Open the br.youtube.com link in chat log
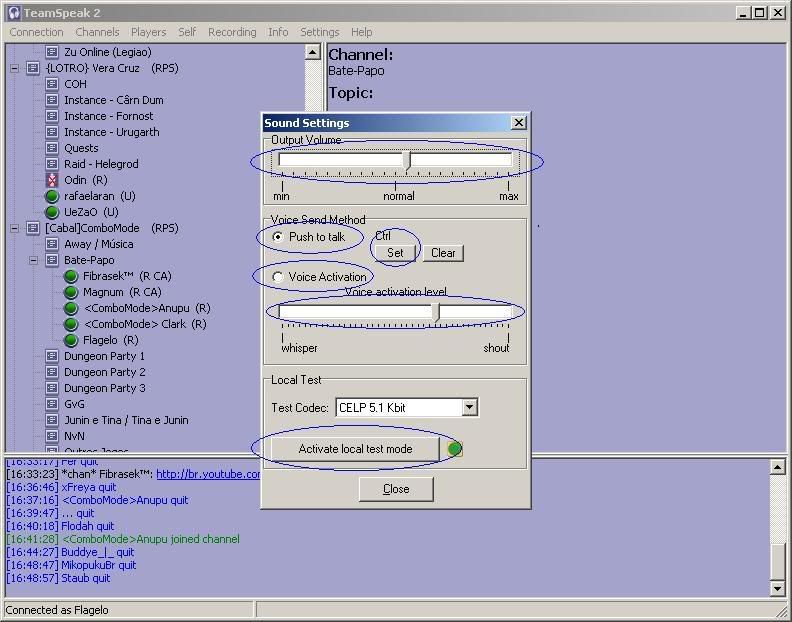 coord(208,474)
